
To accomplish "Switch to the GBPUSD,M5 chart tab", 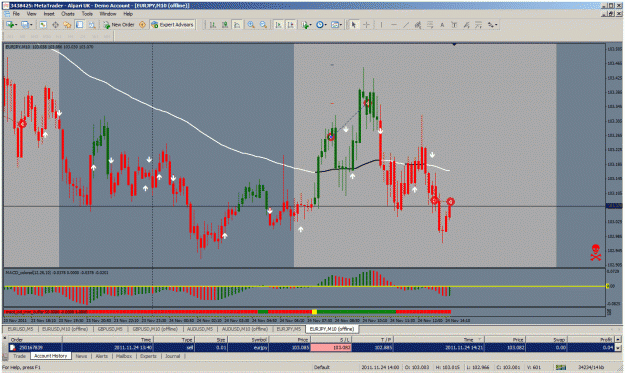I will [x=110, y=329].
